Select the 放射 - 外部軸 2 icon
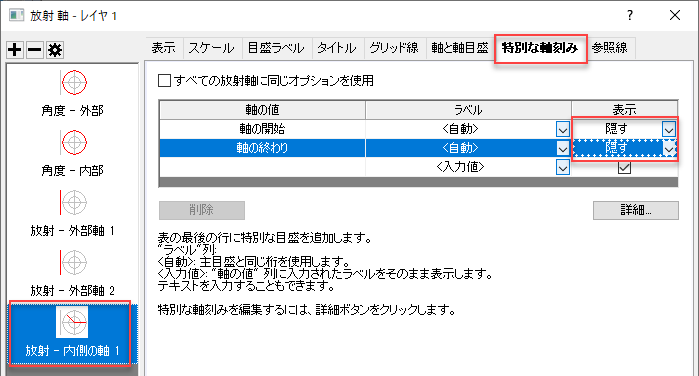 pos(74,262)
